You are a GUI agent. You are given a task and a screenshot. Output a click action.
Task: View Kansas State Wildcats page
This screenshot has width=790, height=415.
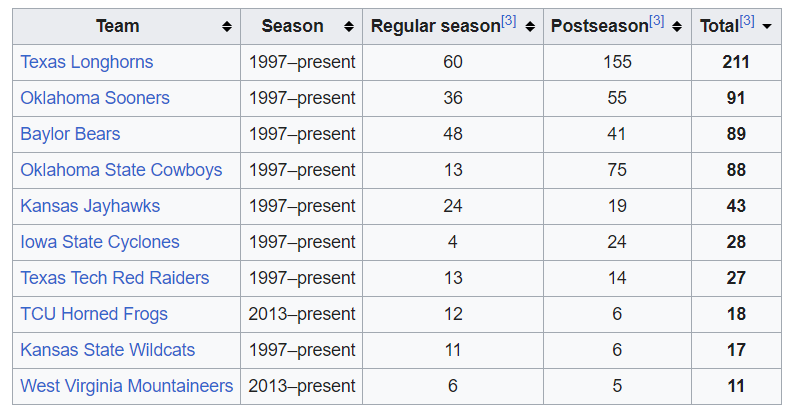coord(108,350)
